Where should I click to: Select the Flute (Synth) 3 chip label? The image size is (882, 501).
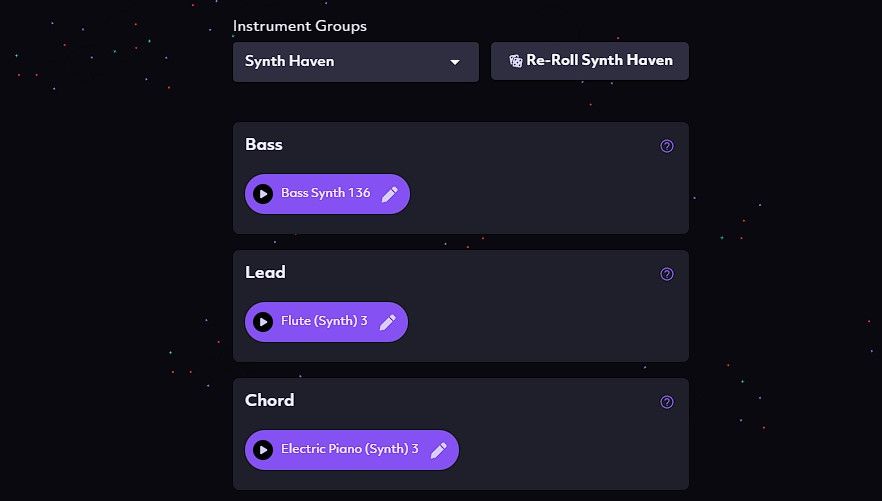(324, 322)
